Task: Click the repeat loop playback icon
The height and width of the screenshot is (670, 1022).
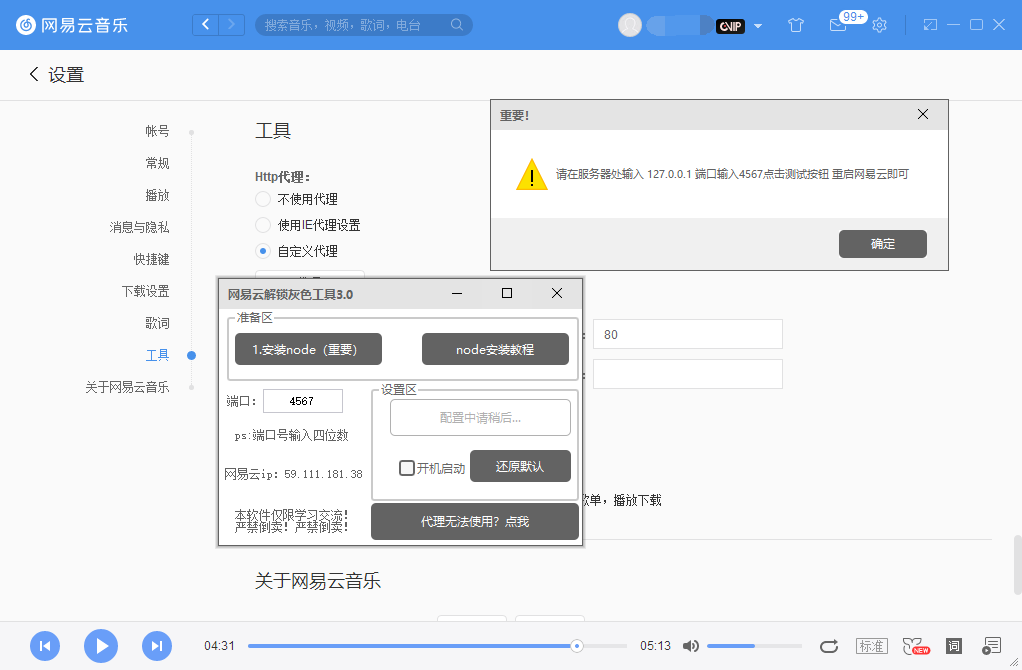Action: click(829, 646)
